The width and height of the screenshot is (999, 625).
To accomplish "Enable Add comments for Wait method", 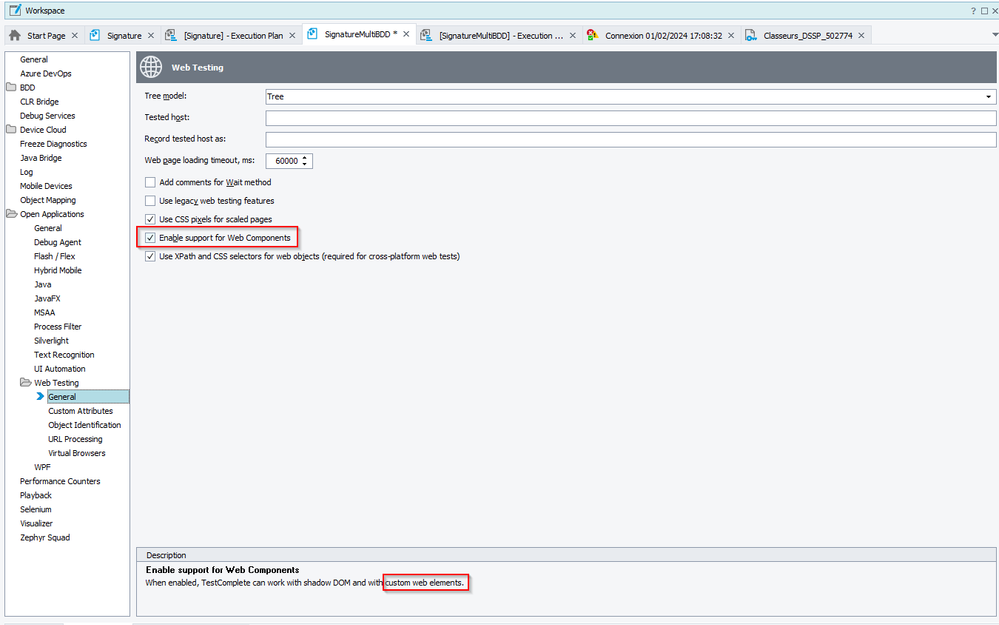I will point(150,182).
